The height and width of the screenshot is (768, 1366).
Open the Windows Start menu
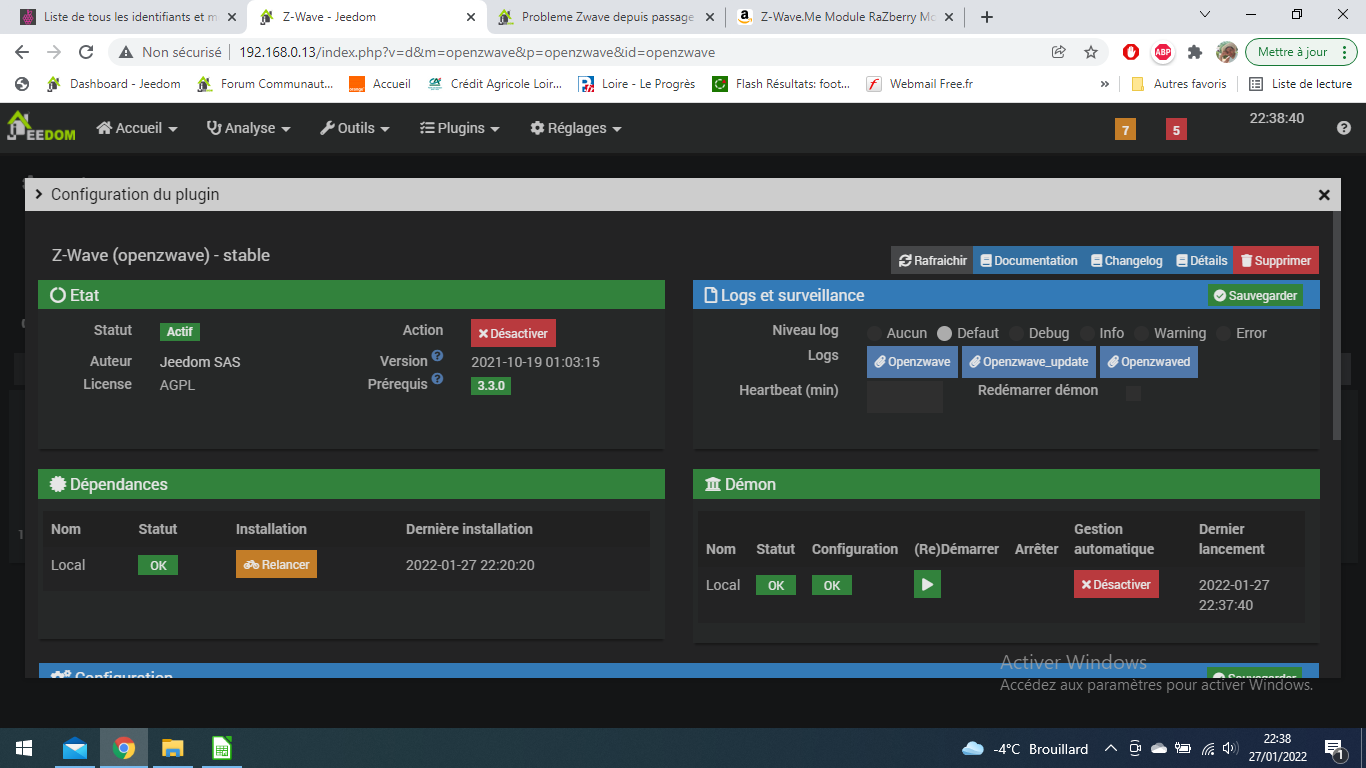tap(24, 748)
